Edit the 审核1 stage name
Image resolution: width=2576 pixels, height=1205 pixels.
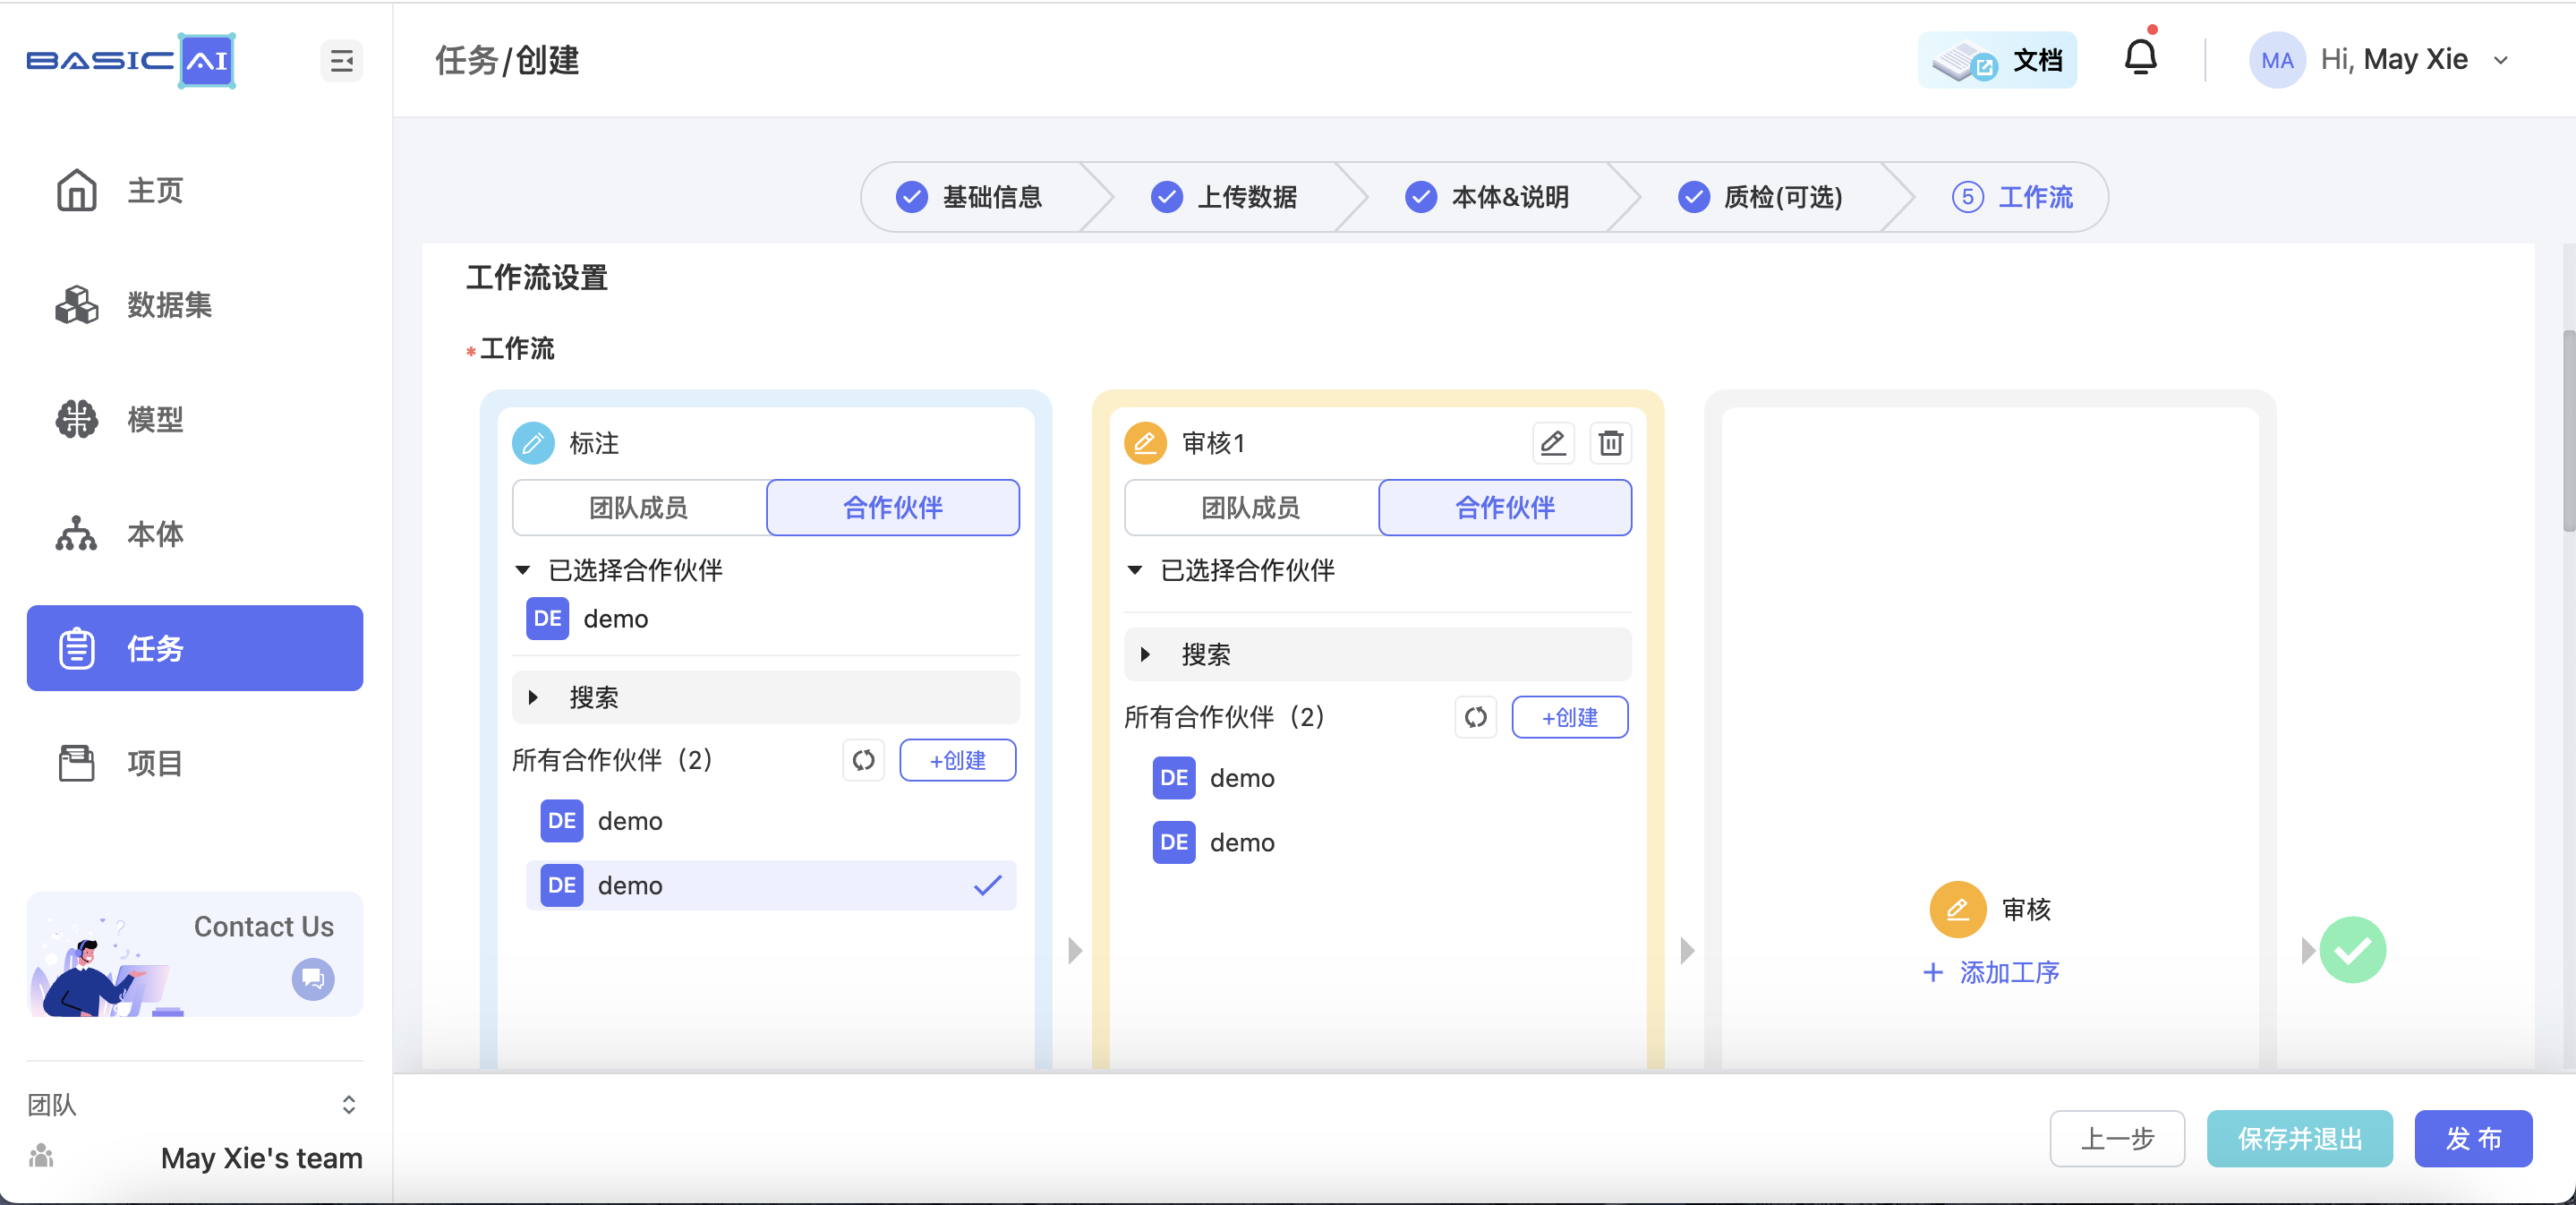pos(1553,443)
